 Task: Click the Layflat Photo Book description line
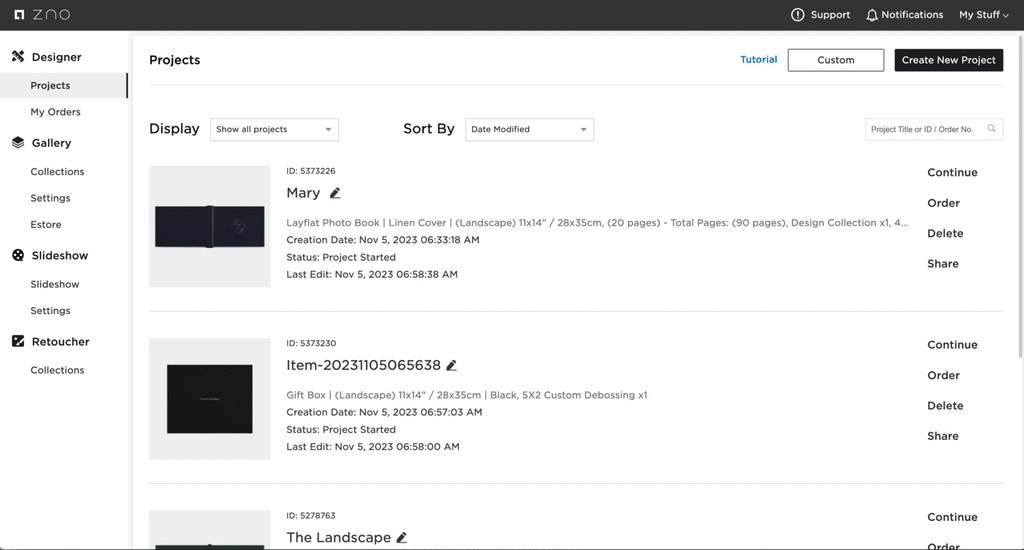pyautogui.click(x=597, y=223)
